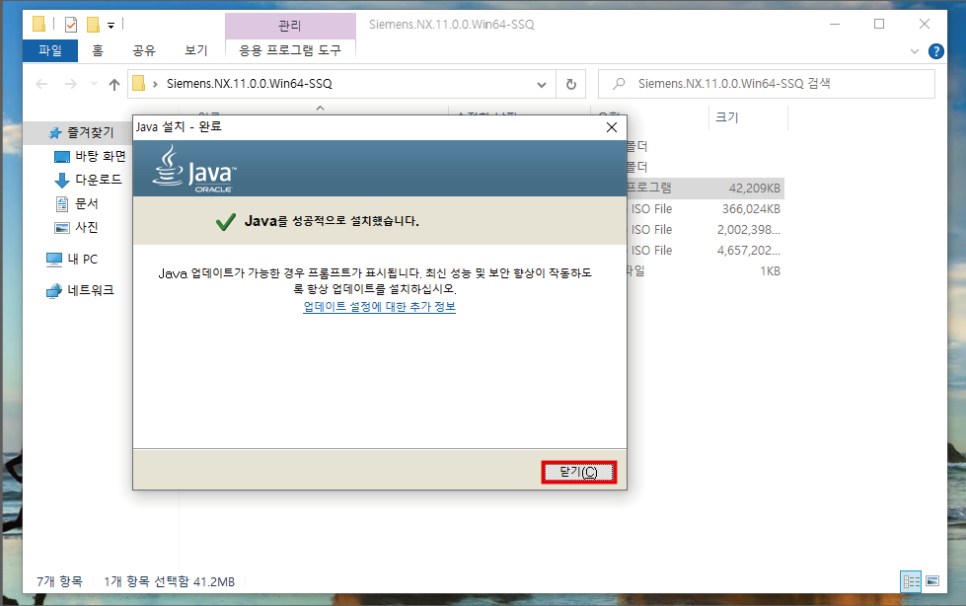
Task: Select 내 PC in navigation pane
Action: [83, 259]
